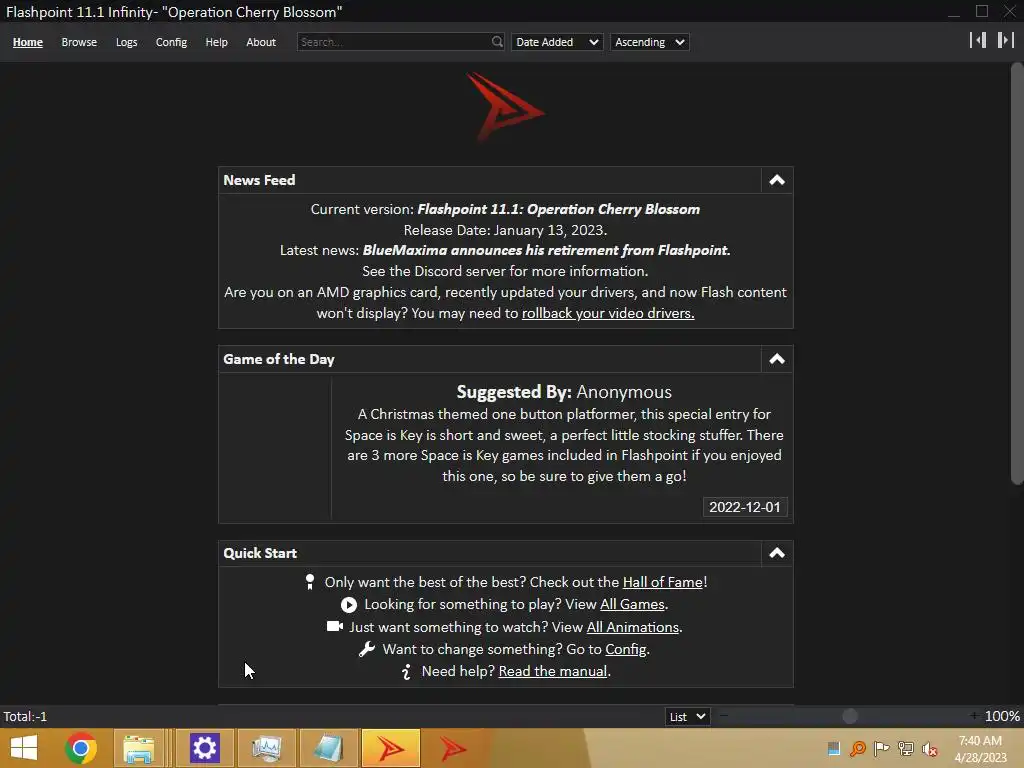Collapse the Quick Start section
Screen dimensions: 1024x768
[x=776, y=553]
